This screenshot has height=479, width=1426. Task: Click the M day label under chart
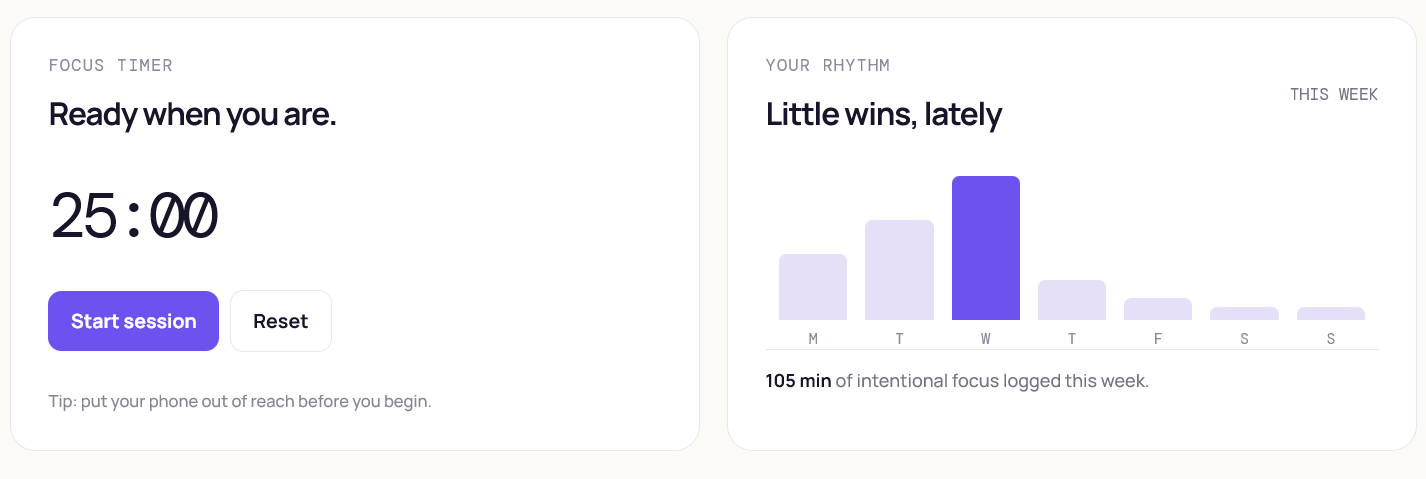coord(813,339)
